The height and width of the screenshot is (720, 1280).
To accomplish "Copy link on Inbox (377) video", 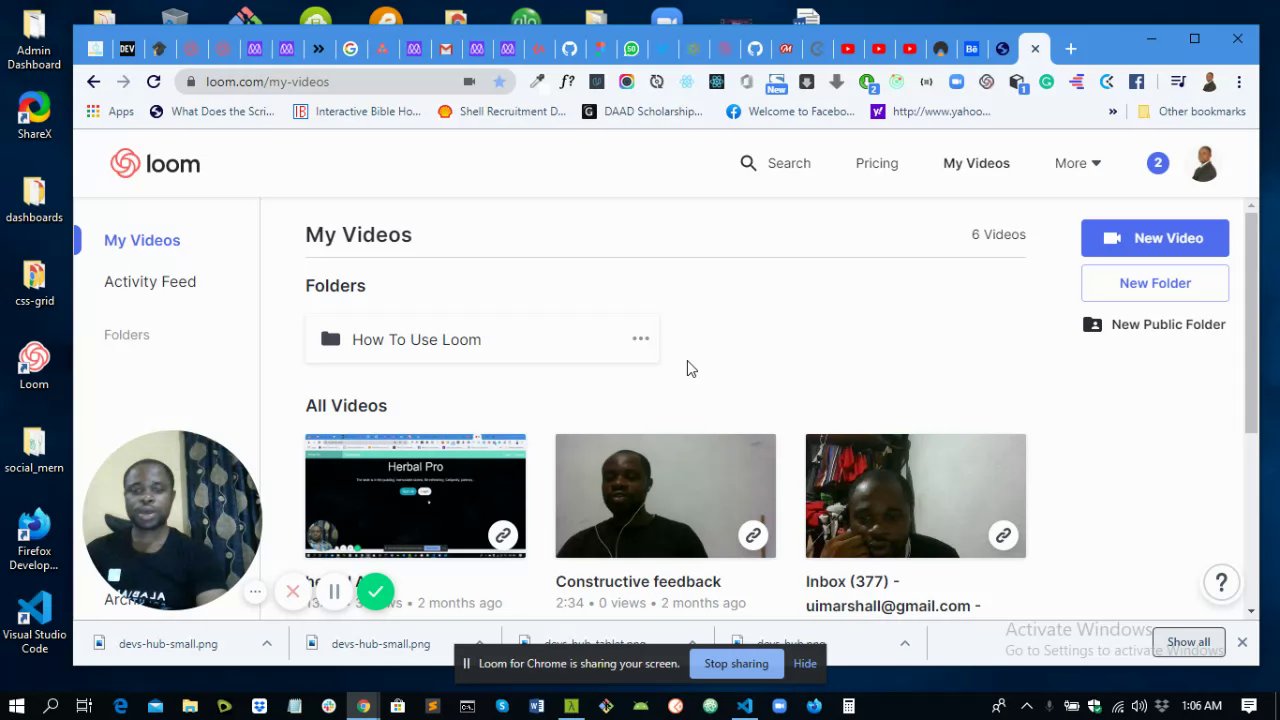I will (x=1003, y=535).
